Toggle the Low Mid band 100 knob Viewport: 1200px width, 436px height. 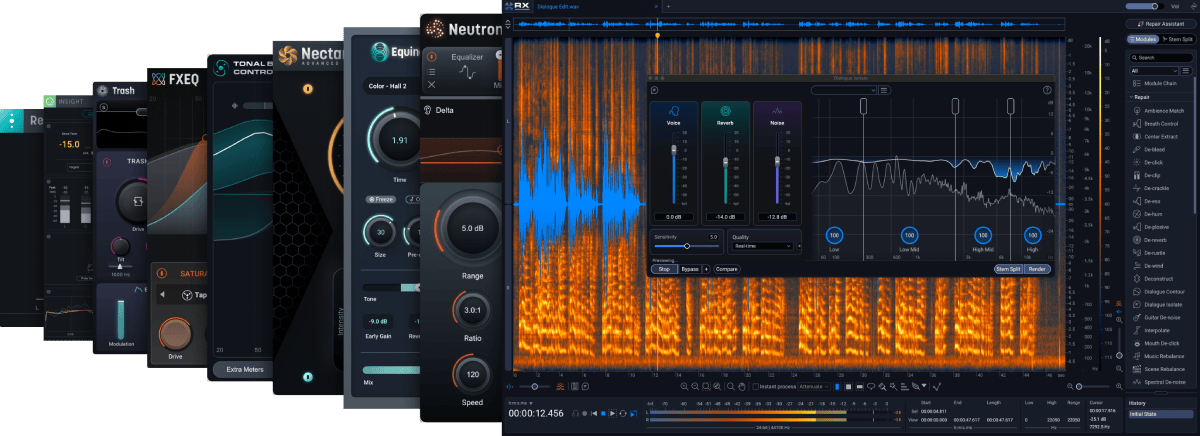tap(908, 234)
